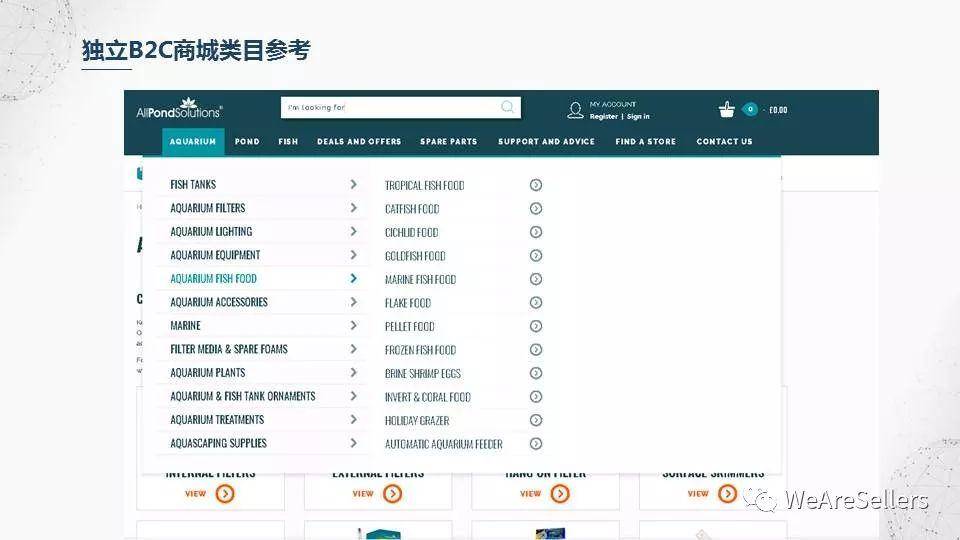Viewport: 960px width, 540px height.
Task: Click the AllPondSolutions logo
Action: (x=179, y=108)
